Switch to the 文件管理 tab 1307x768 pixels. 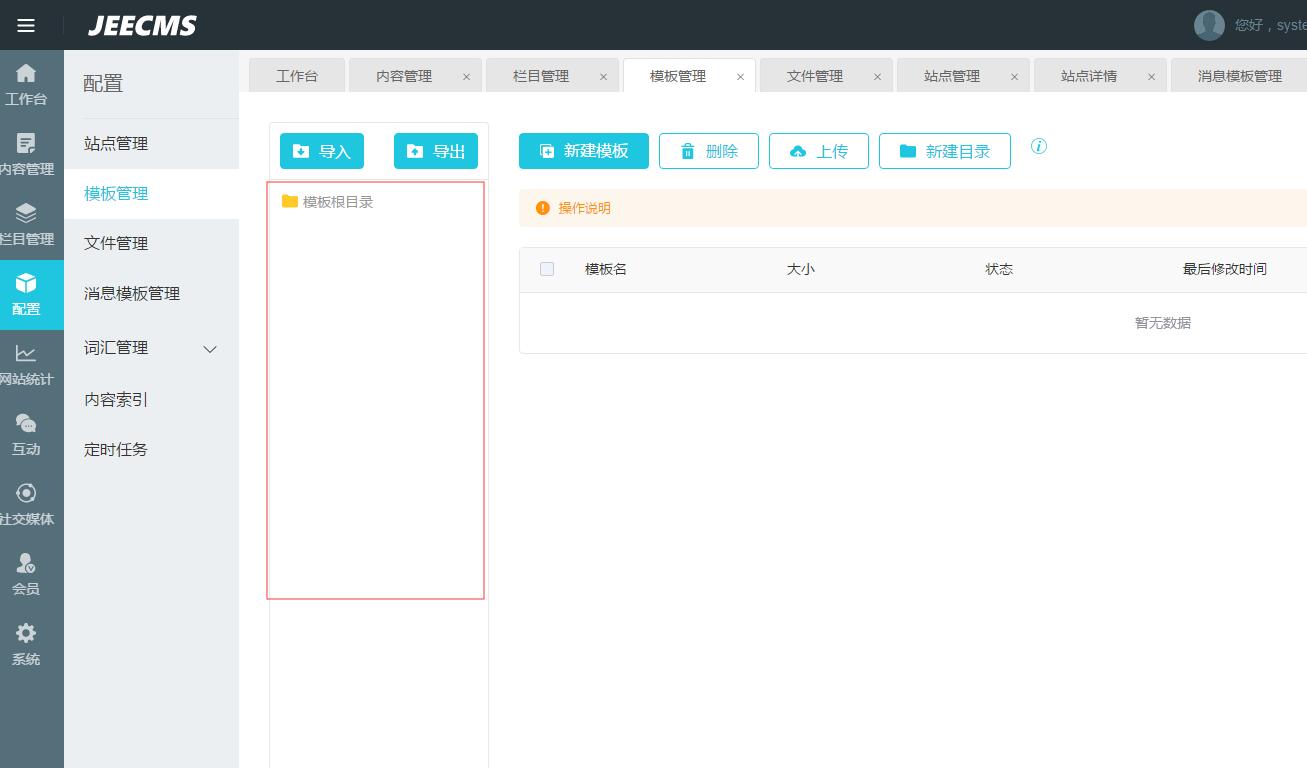click(814, 76)
